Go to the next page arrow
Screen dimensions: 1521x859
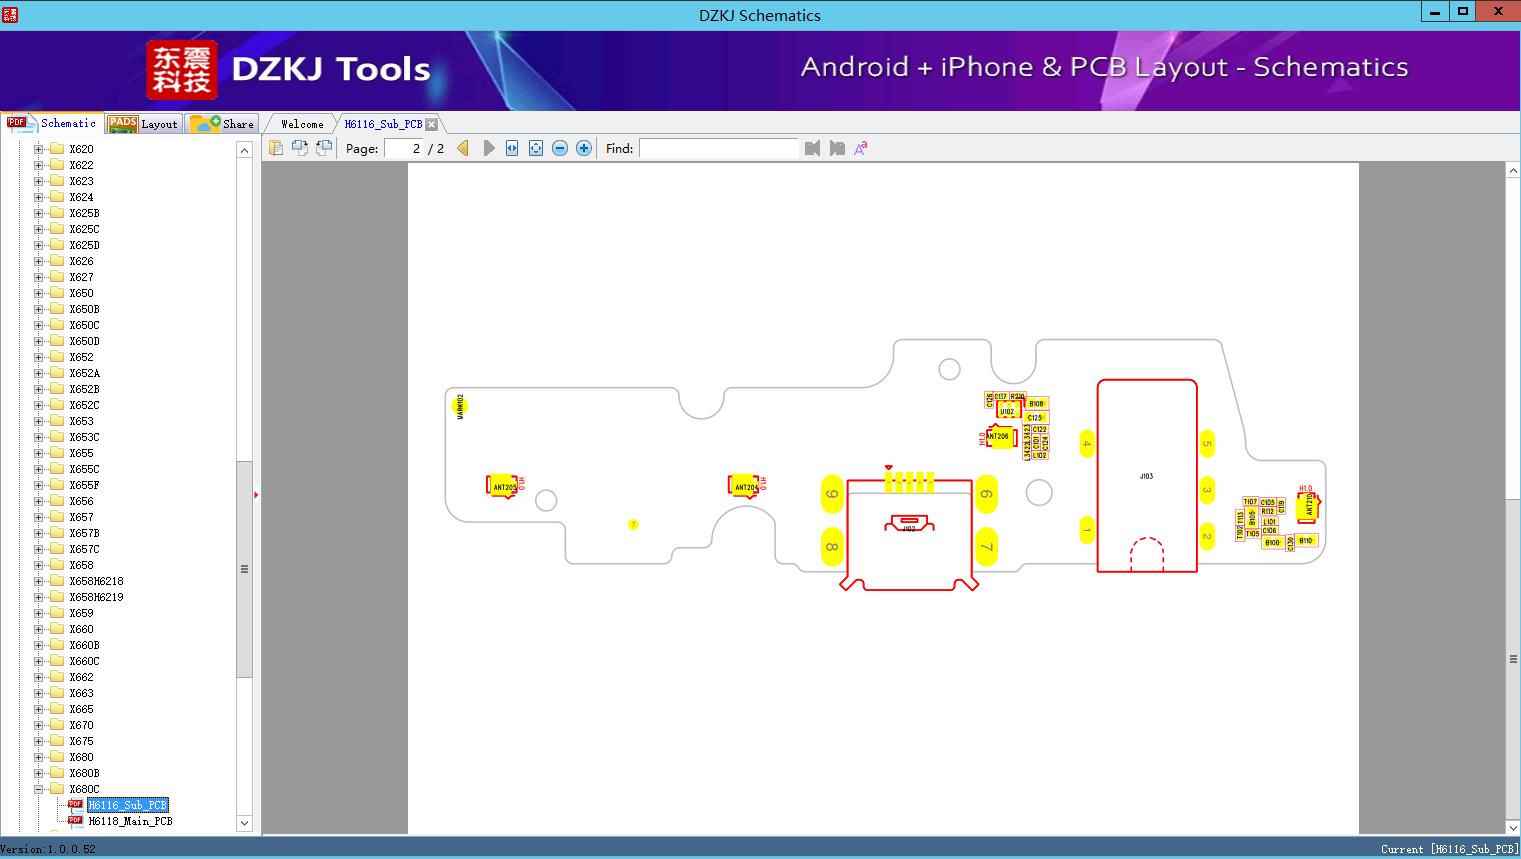489,148
